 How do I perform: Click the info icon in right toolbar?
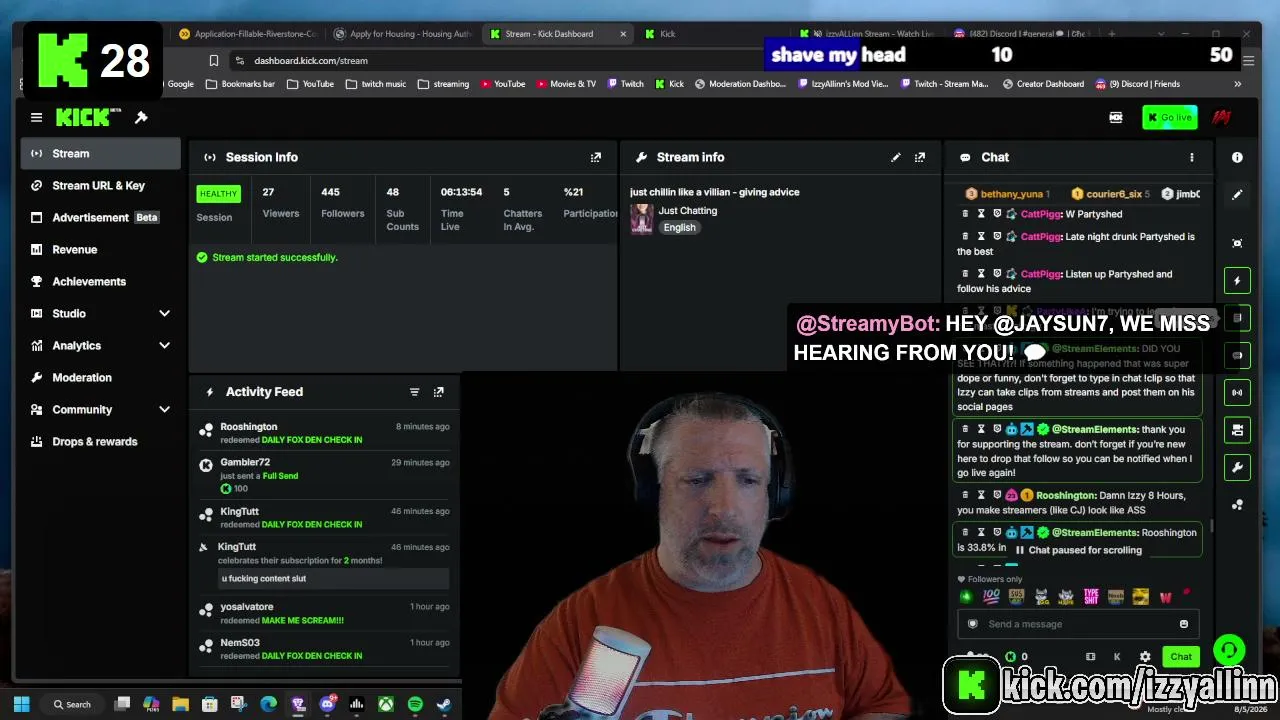[1237, 157]
